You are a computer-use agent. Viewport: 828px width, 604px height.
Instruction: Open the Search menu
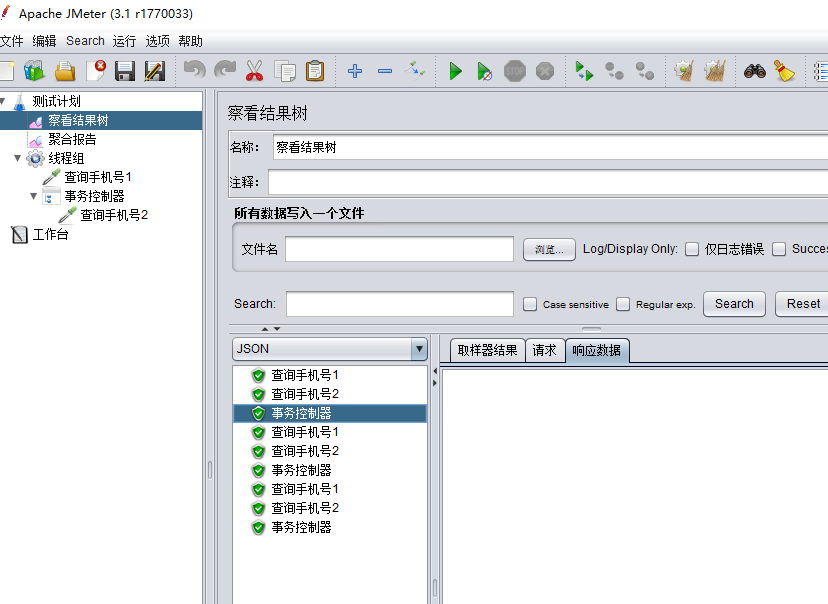(x=85, y=41)
